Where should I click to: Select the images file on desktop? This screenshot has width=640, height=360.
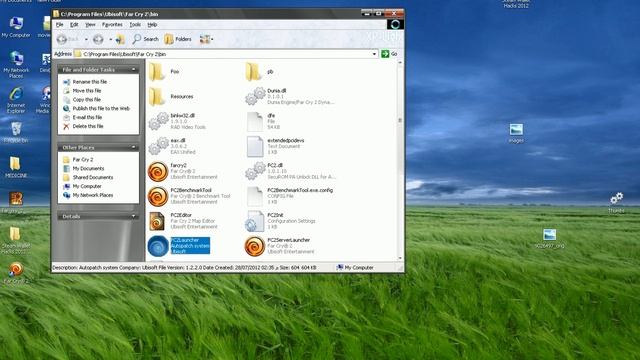coord(516,133)
